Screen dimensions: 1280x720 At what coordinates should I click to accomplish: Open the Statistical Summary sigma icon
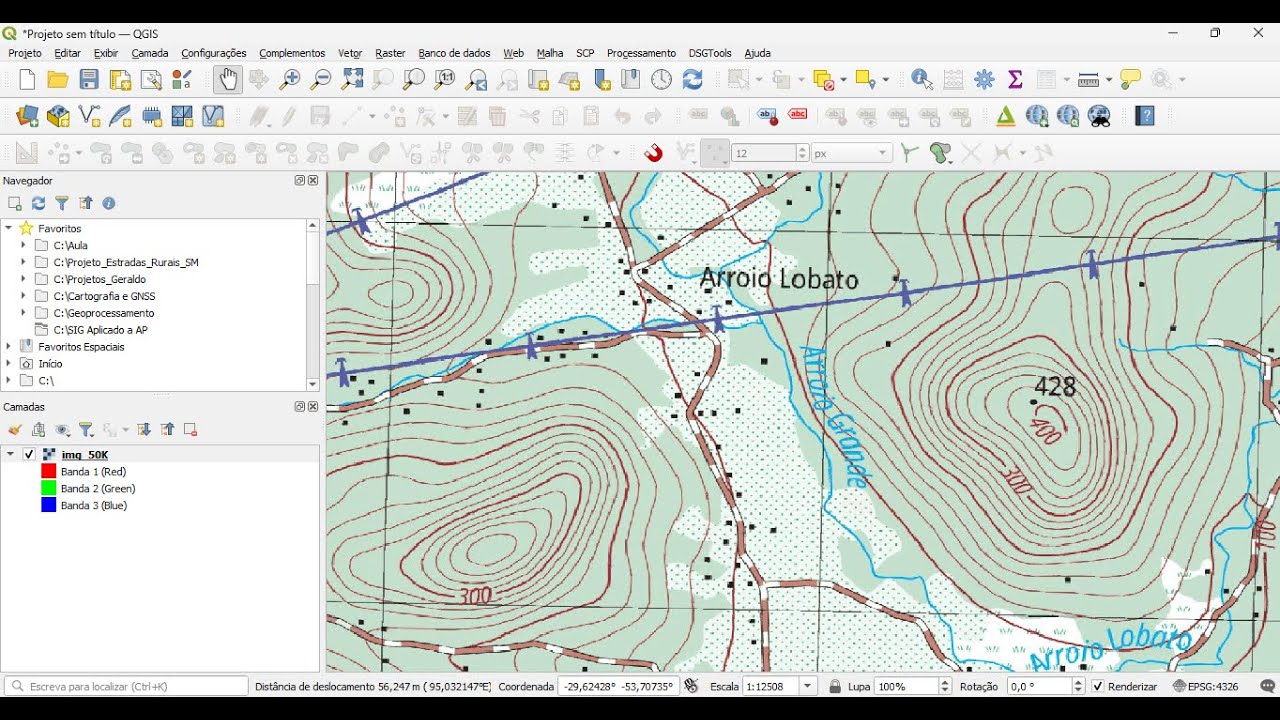click(x=1015, y=80)
